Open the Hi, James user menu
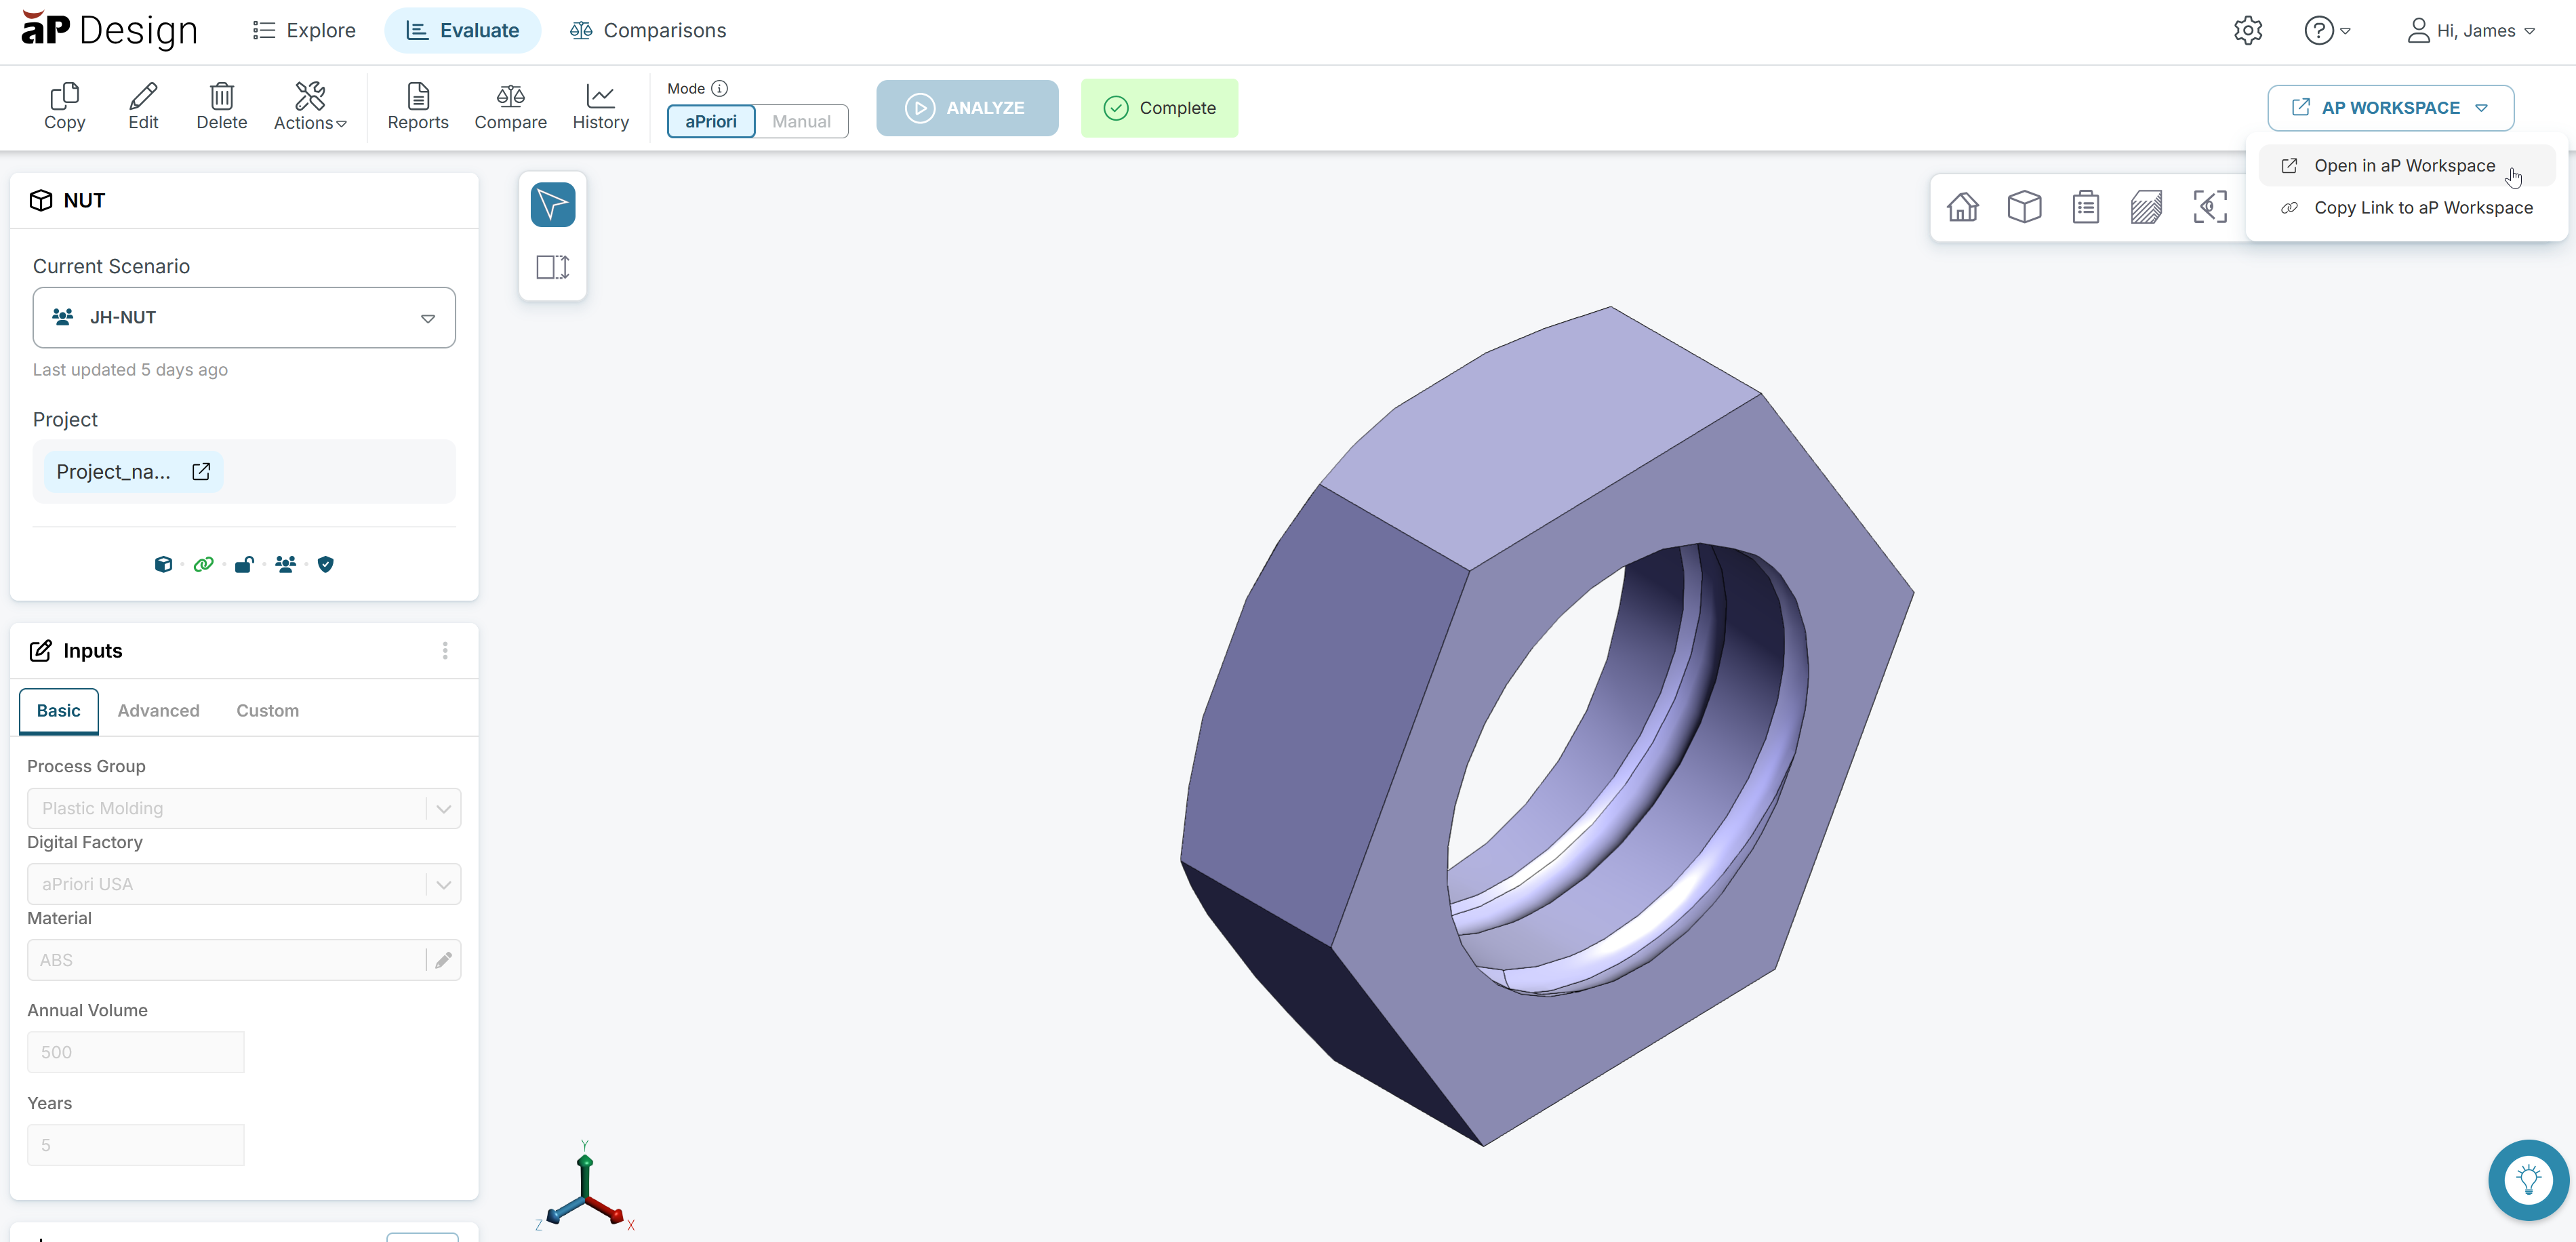This screenshot has height=1242, width=2576. [x=2471, y=31]
